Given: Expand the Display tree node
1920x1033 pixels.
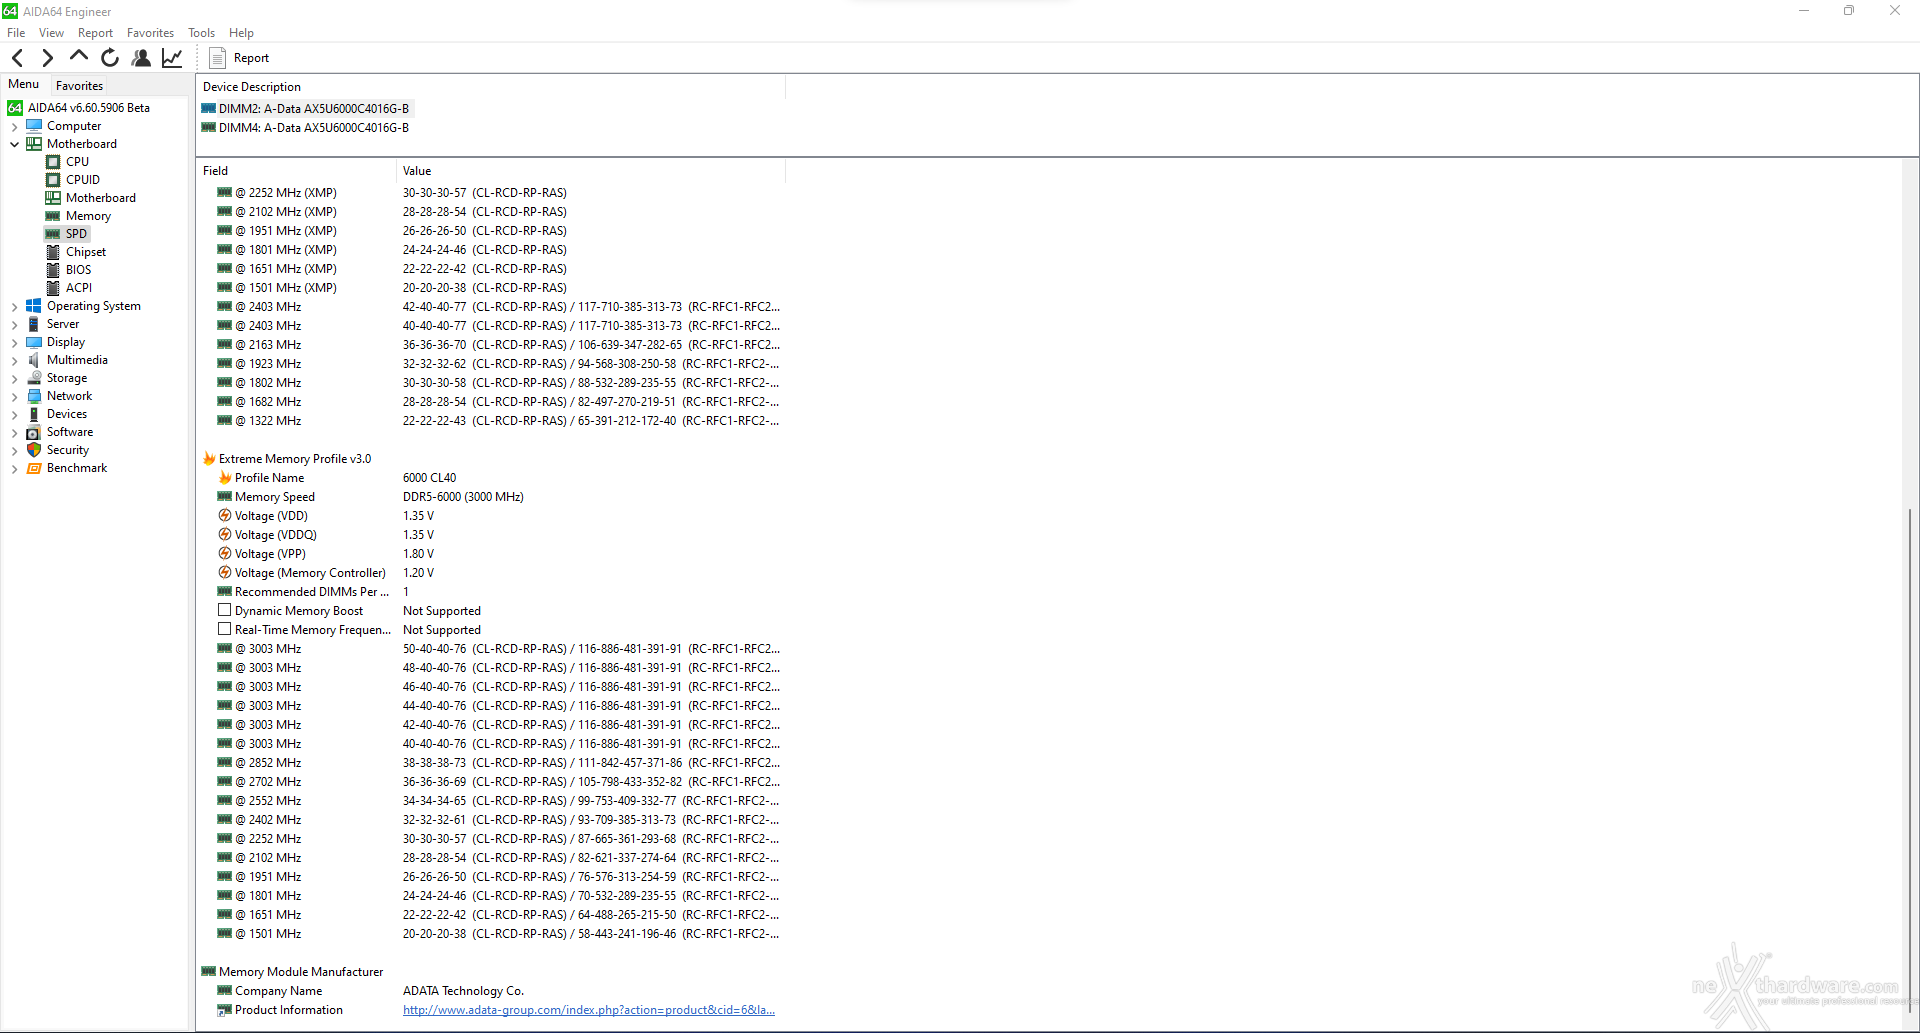Looking at the screenshot, I should pos(14,343).
